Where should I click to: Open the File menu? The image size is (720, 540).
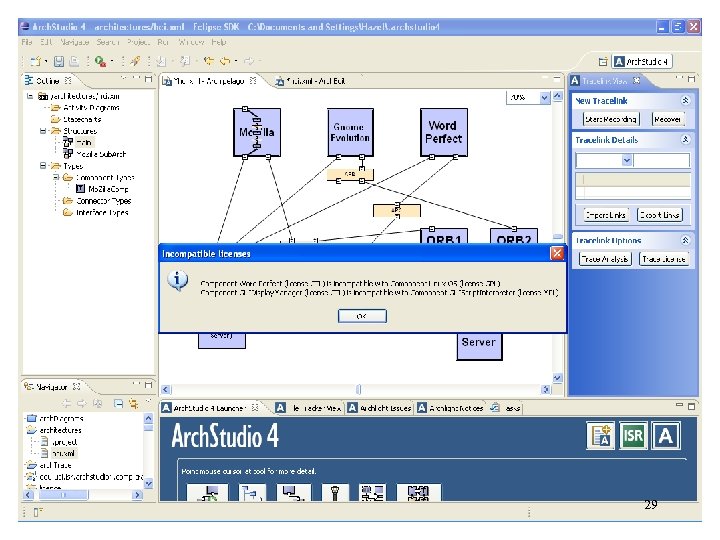tap(27, 42)
